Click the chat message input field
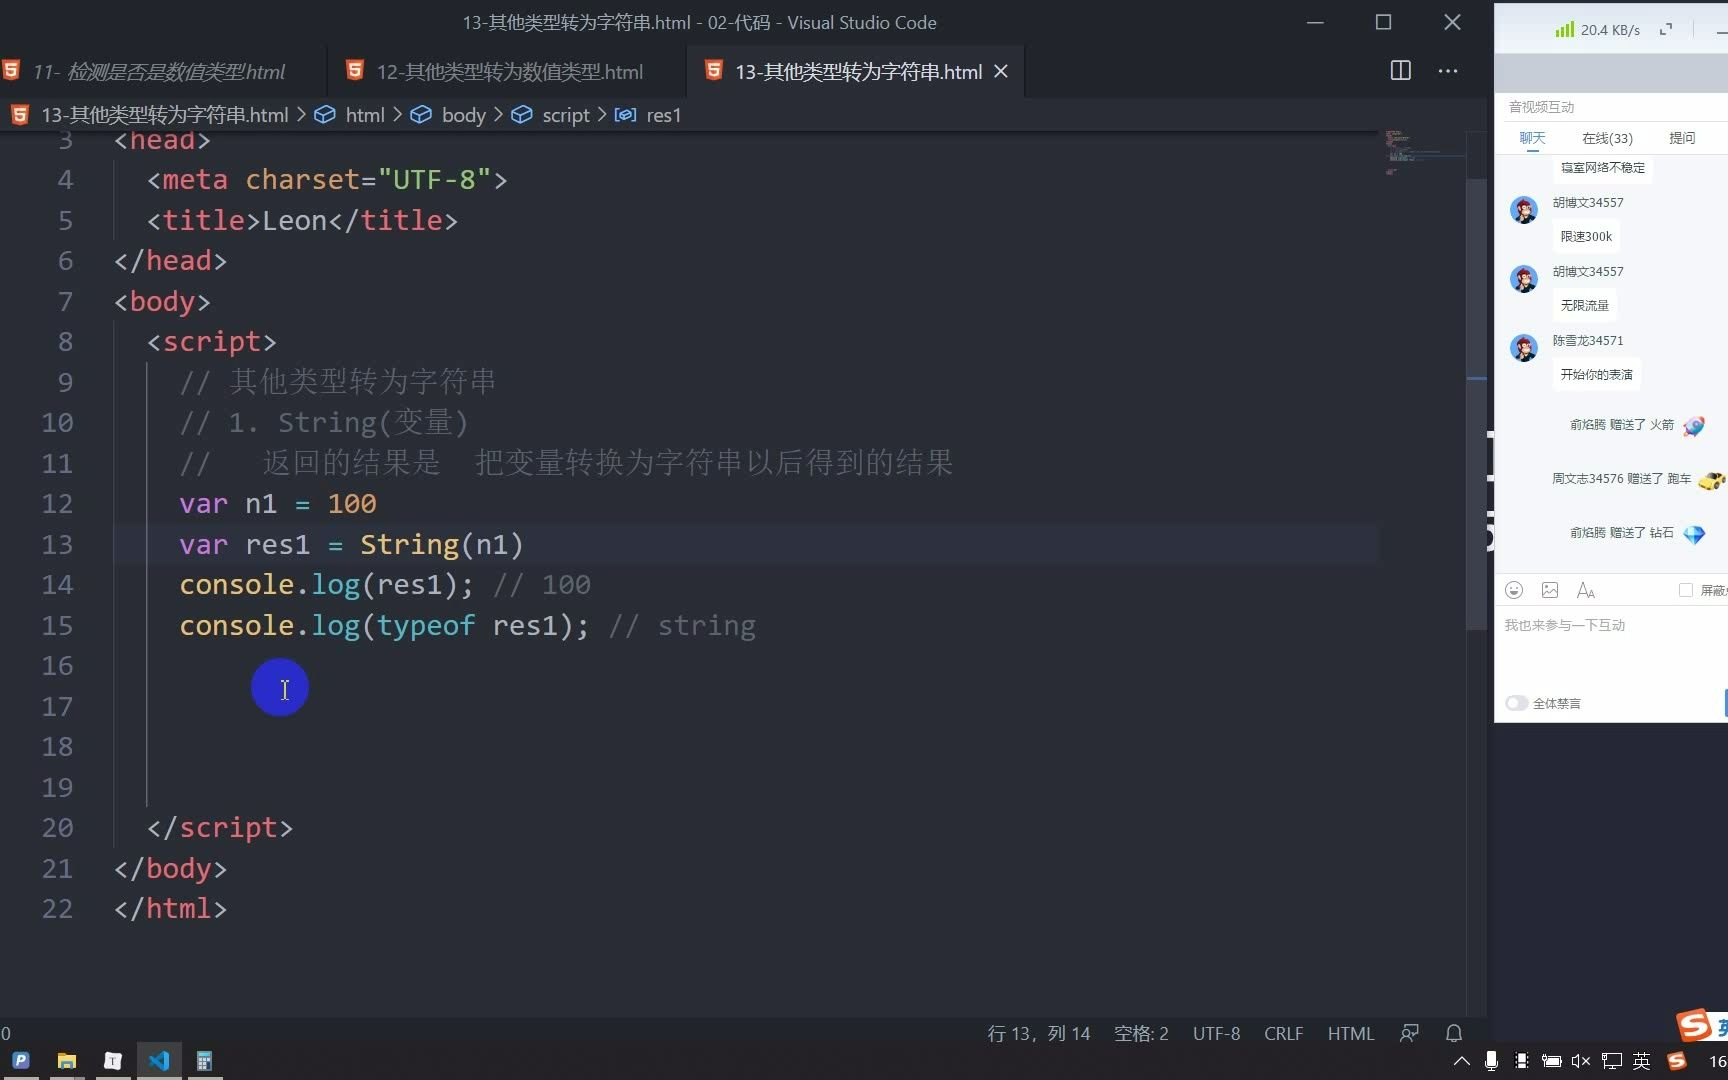1728x1080 pixels. 1610,650
